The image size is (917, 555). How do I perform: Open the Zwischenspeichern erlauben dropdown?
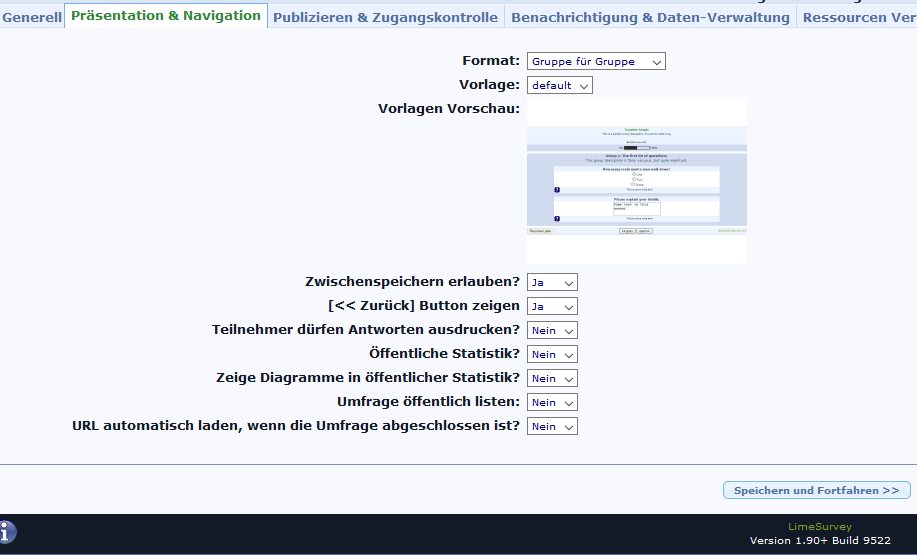tap(552, 283)
